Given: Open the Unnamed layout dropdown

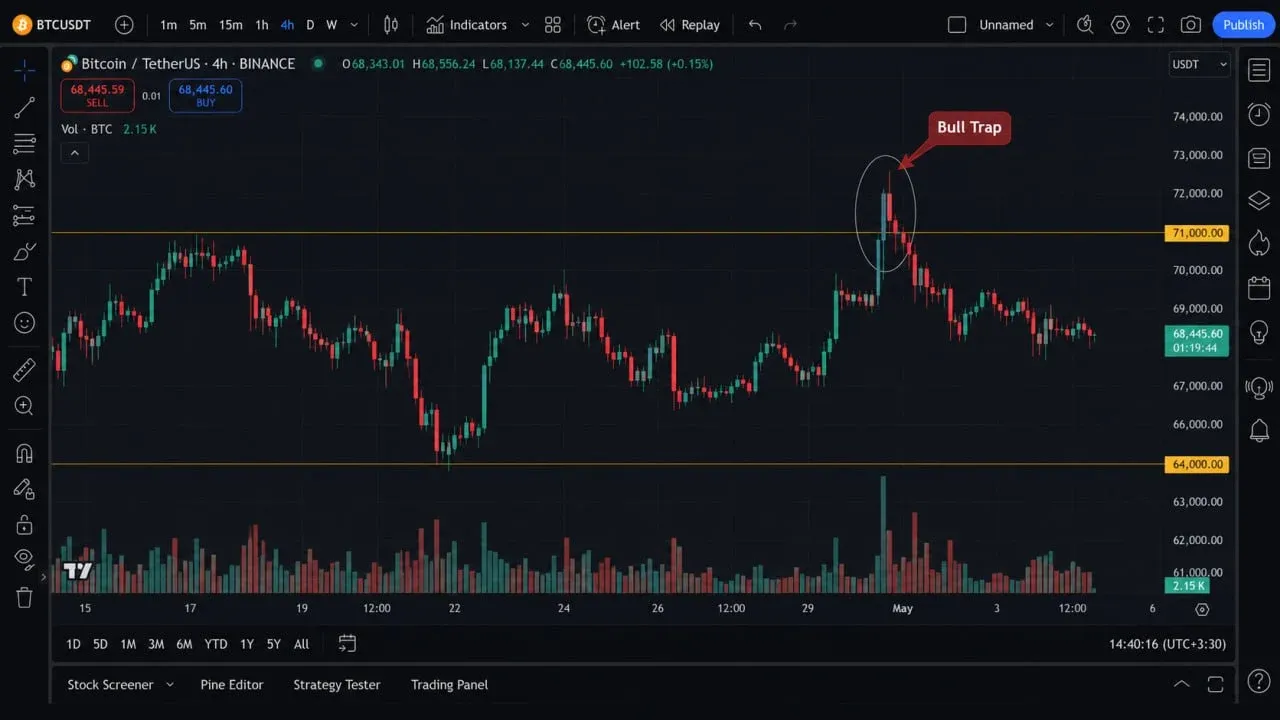Looking at the screenshot, I should coord(1018,25).
